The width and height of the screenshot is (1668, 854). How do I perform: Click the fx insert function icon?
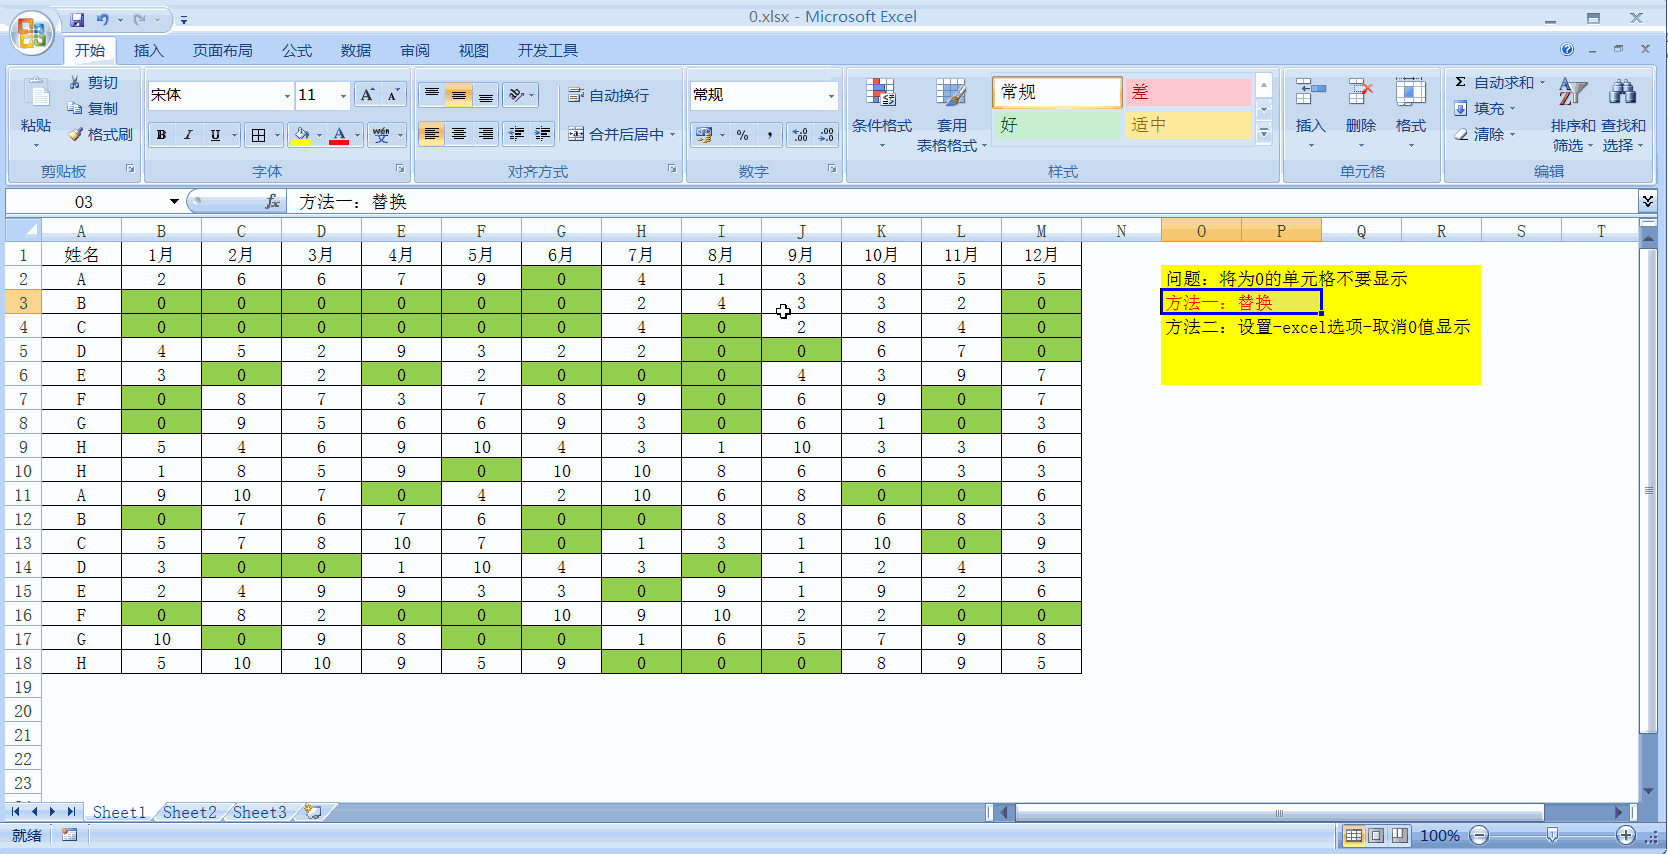[272, 202]
